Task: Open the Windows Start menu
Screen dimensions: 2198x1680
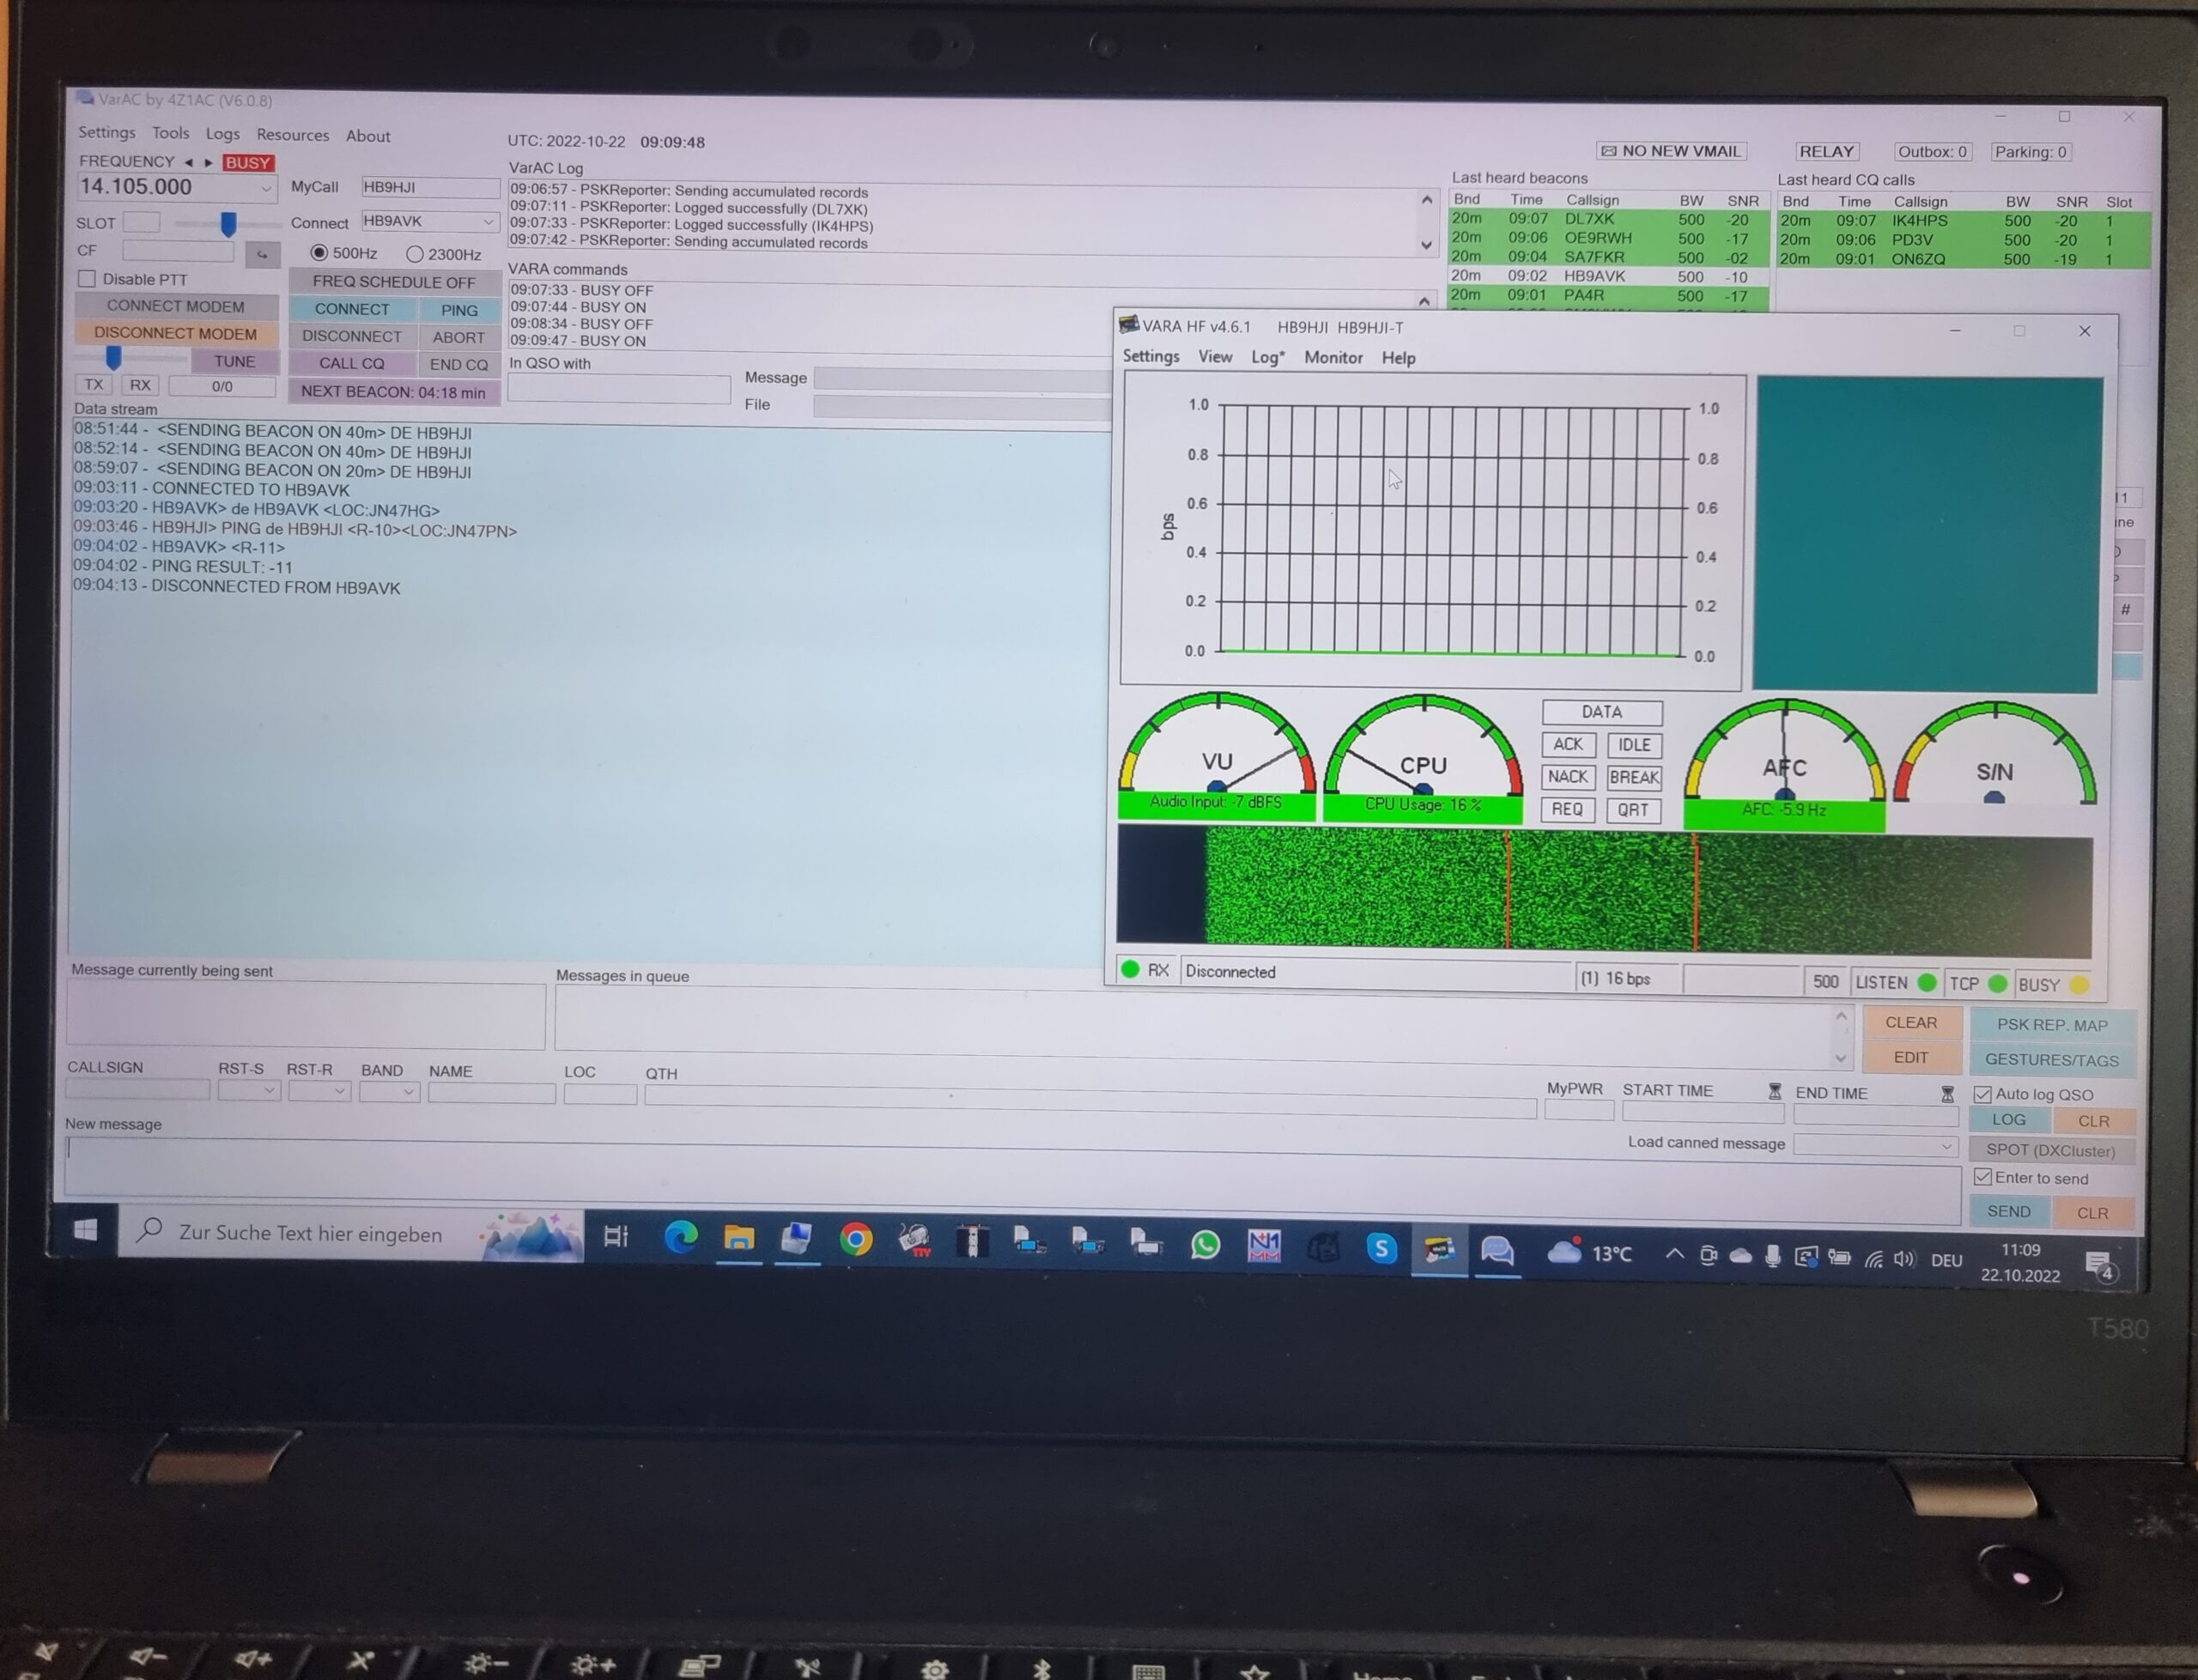Action: (x=86, y=1230)
